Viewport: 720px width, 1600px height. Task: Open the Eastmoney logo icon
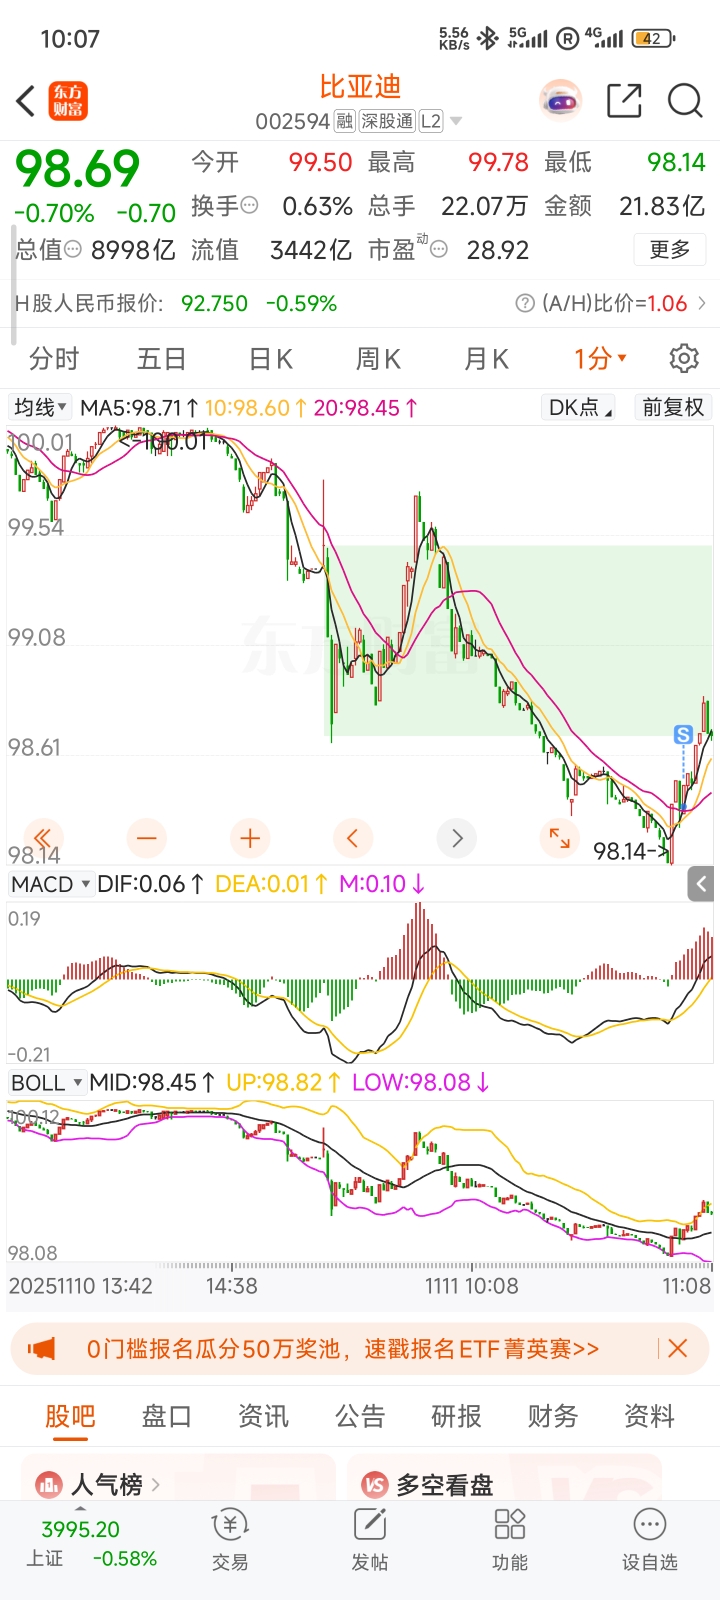click(x=69, y=101)
